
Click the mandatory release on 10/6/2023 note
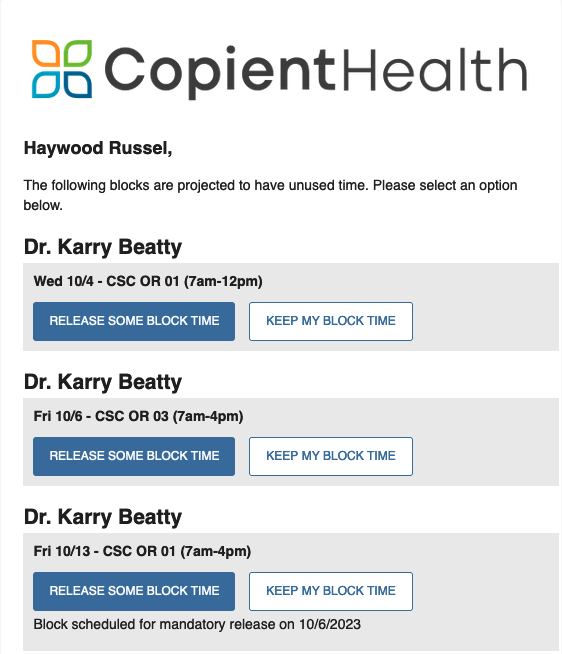[x=197, y=624]
